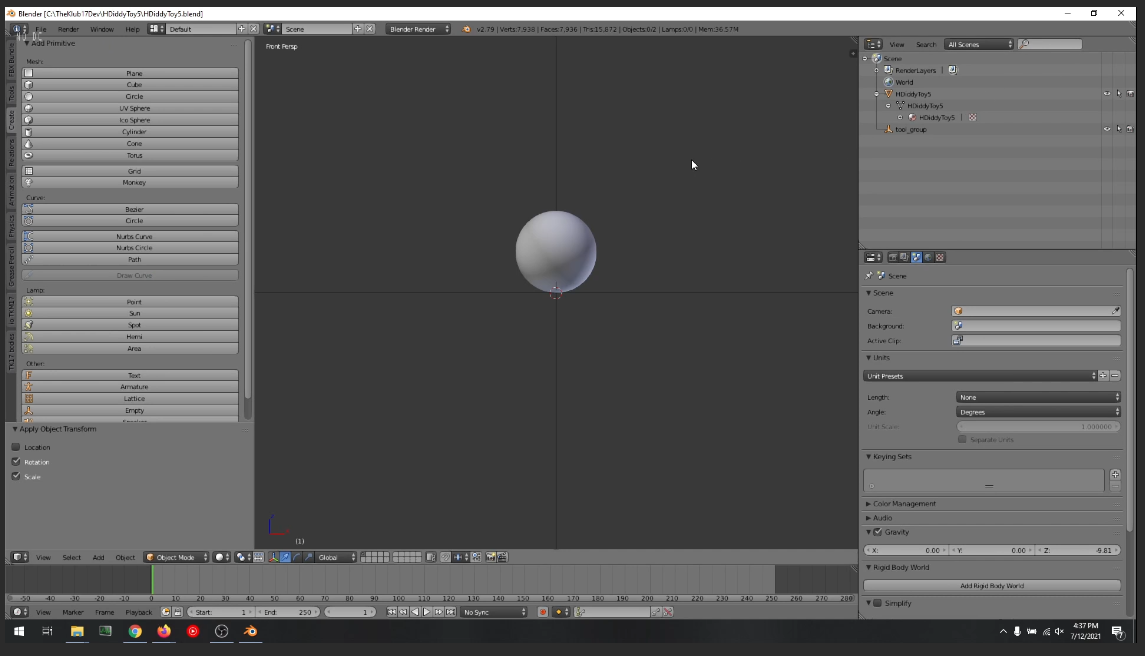Image resolution: width=1145 pixels, height=656 pixels.
Task: Click the viewport shading sphere icon
Action: point(222,557)
